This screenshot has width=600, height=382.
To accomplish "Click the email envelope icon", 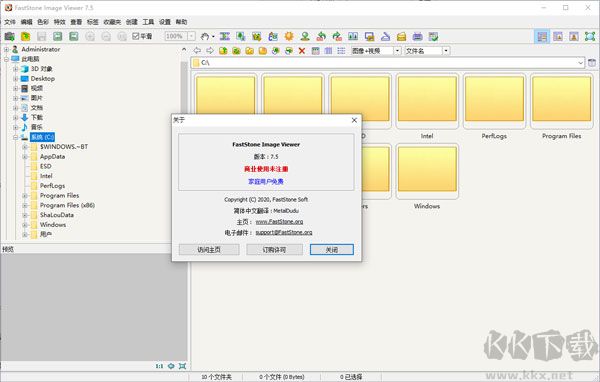I will coord(401,37).
